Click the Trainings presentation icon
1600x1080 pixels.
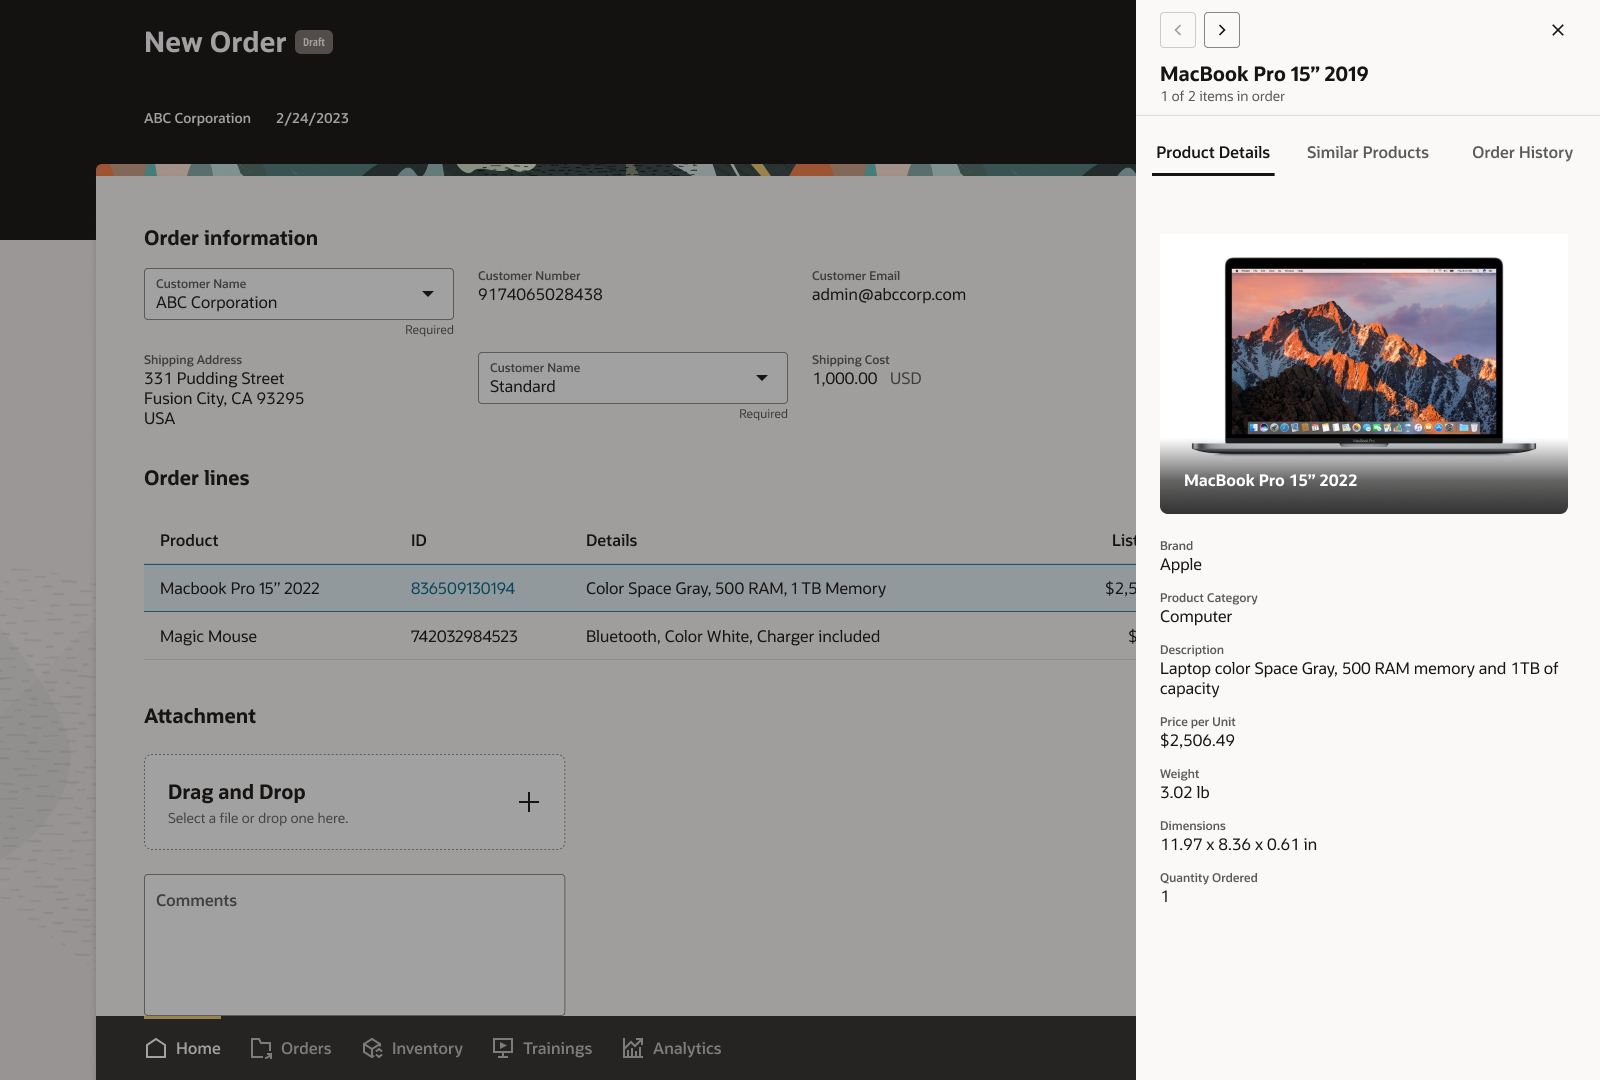(x=503, y=1048)
